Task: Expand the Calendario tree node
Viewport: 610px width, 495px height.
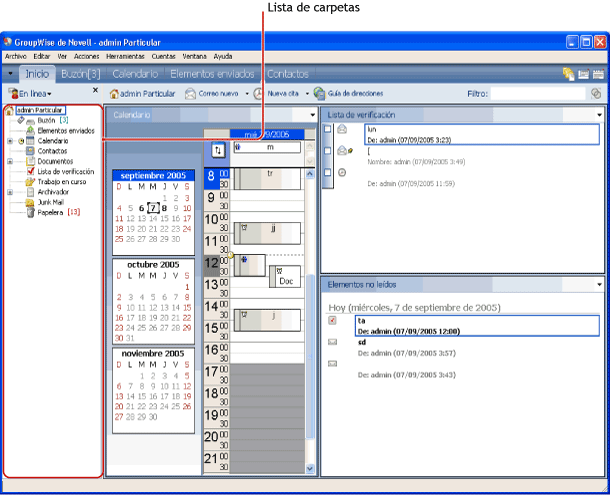Action: [x=10, y=141]
